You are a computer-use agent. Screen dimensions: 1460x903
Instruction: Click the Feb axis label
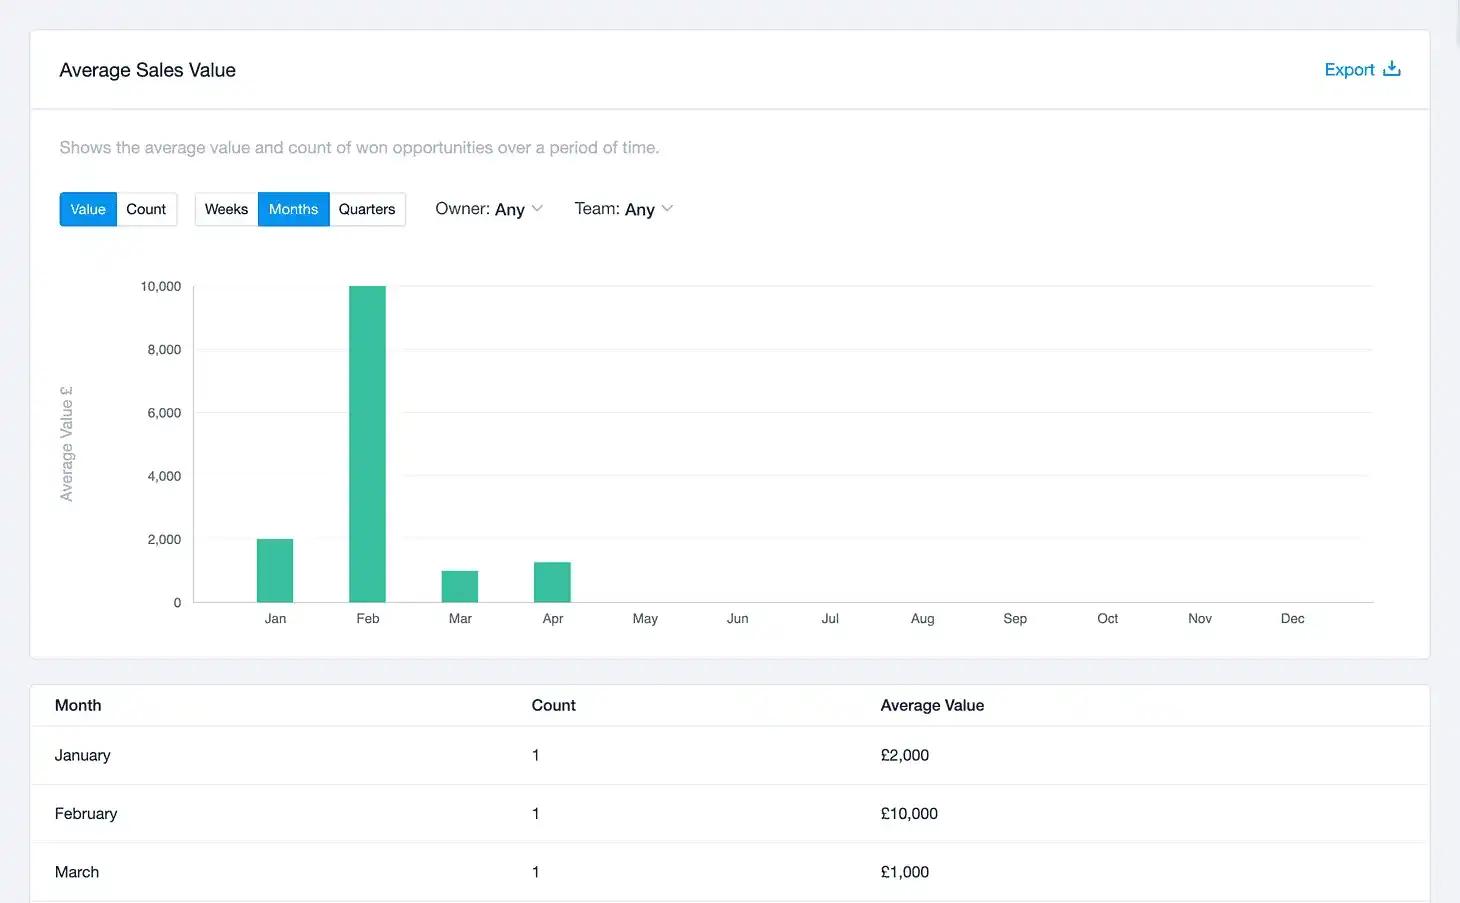click(x=368, y=618)
